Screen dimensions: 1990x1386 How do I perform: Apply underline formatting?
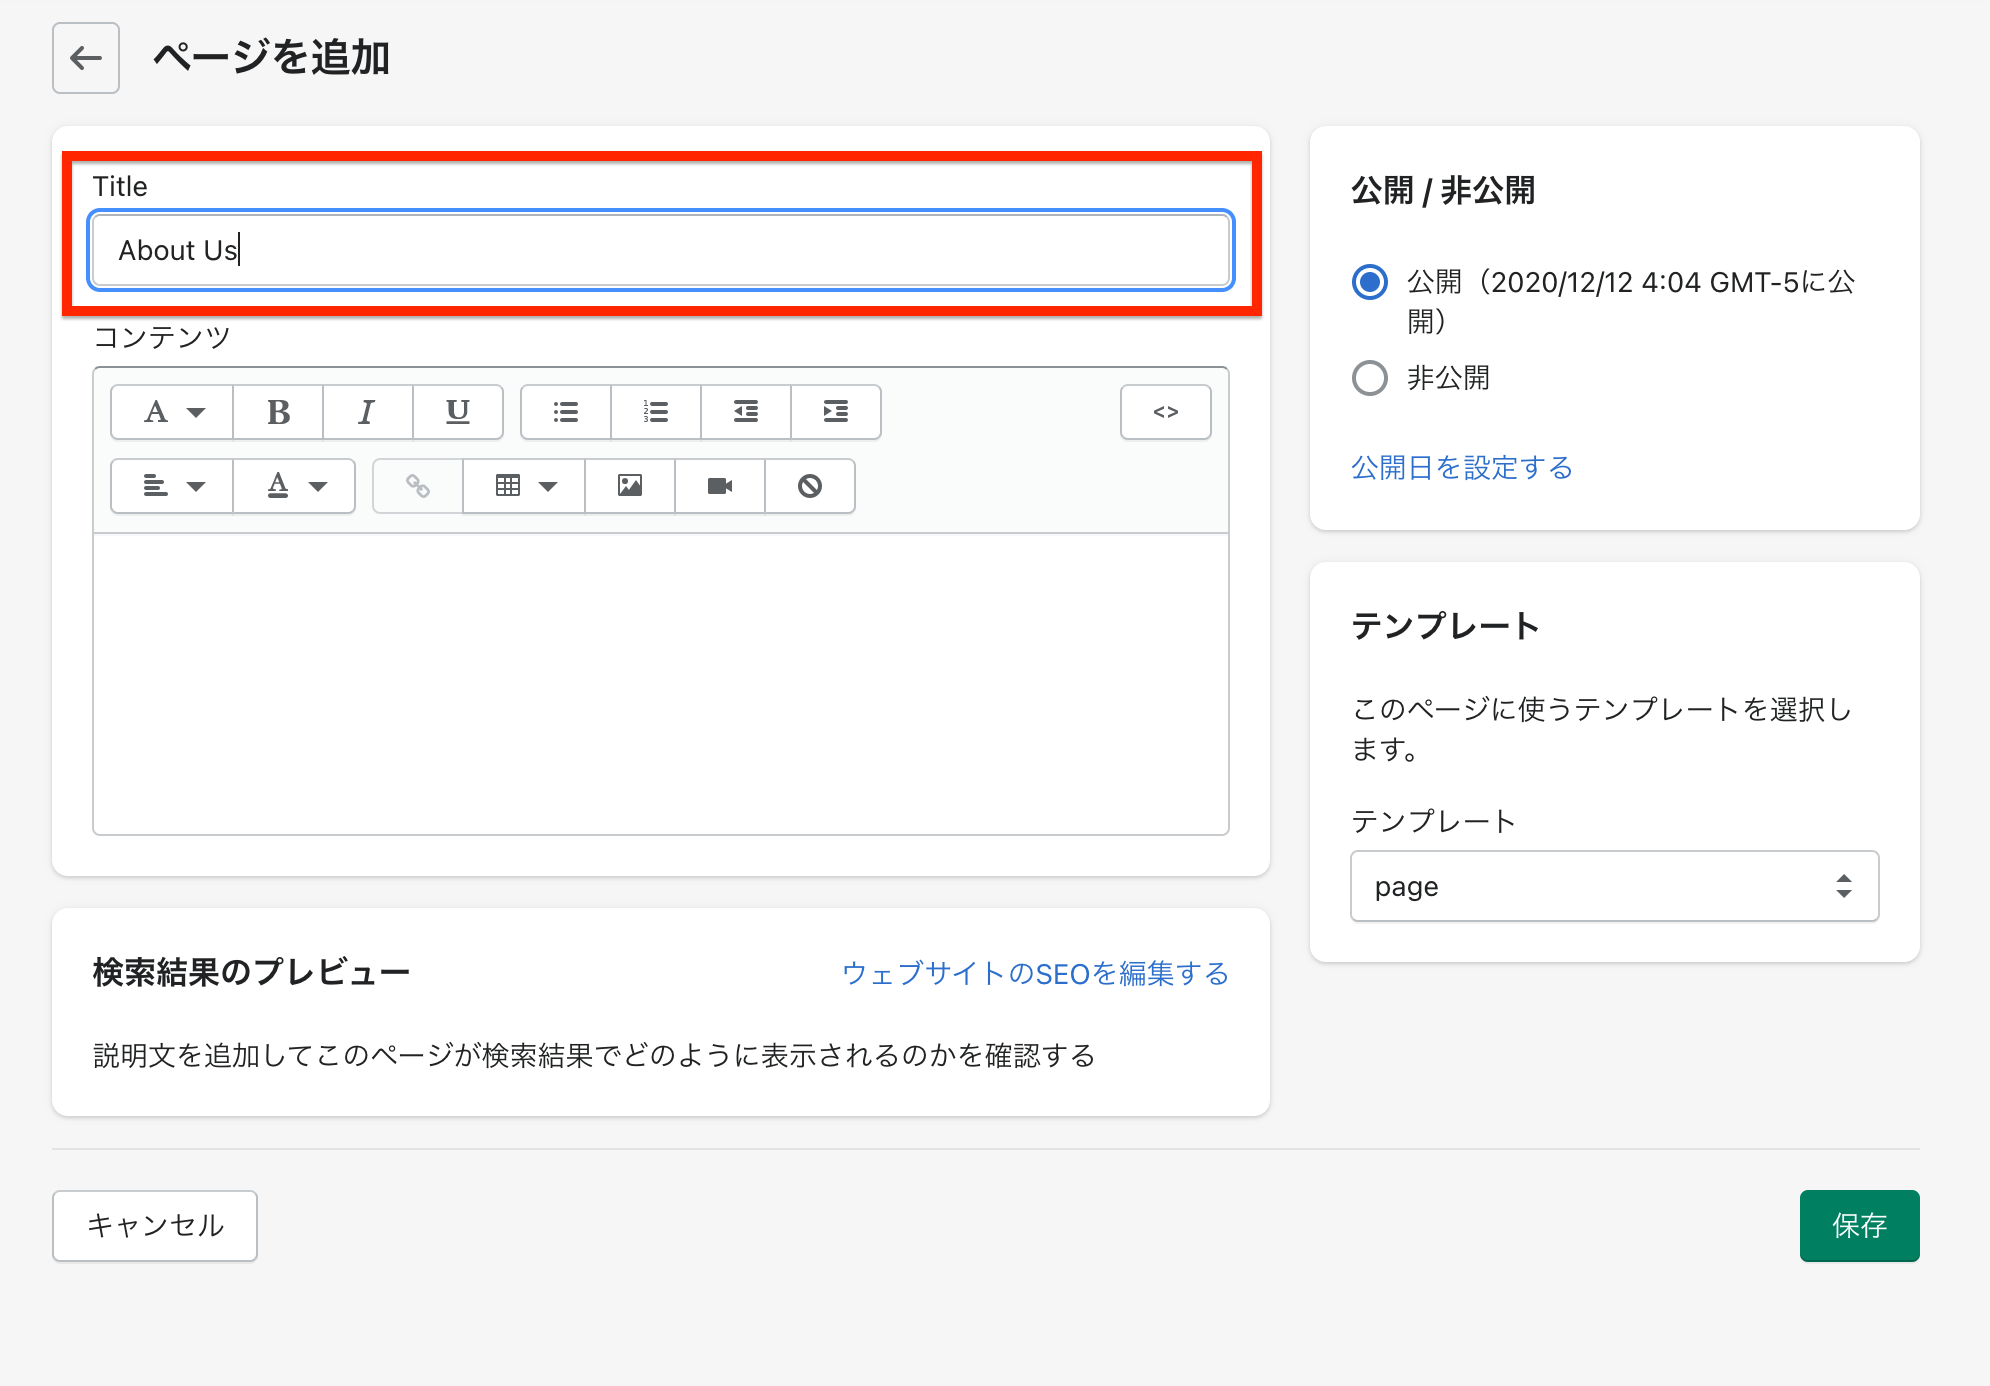[457, 412]
